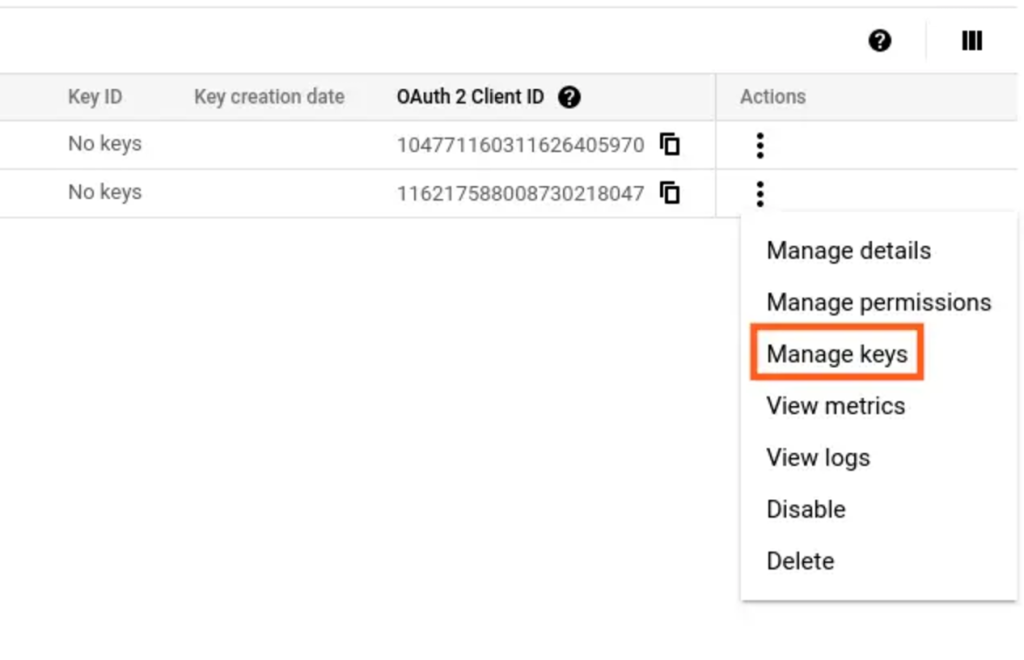
Task: Open the help question mark icon
Action: pyautogui.click(x=878, y=40)
